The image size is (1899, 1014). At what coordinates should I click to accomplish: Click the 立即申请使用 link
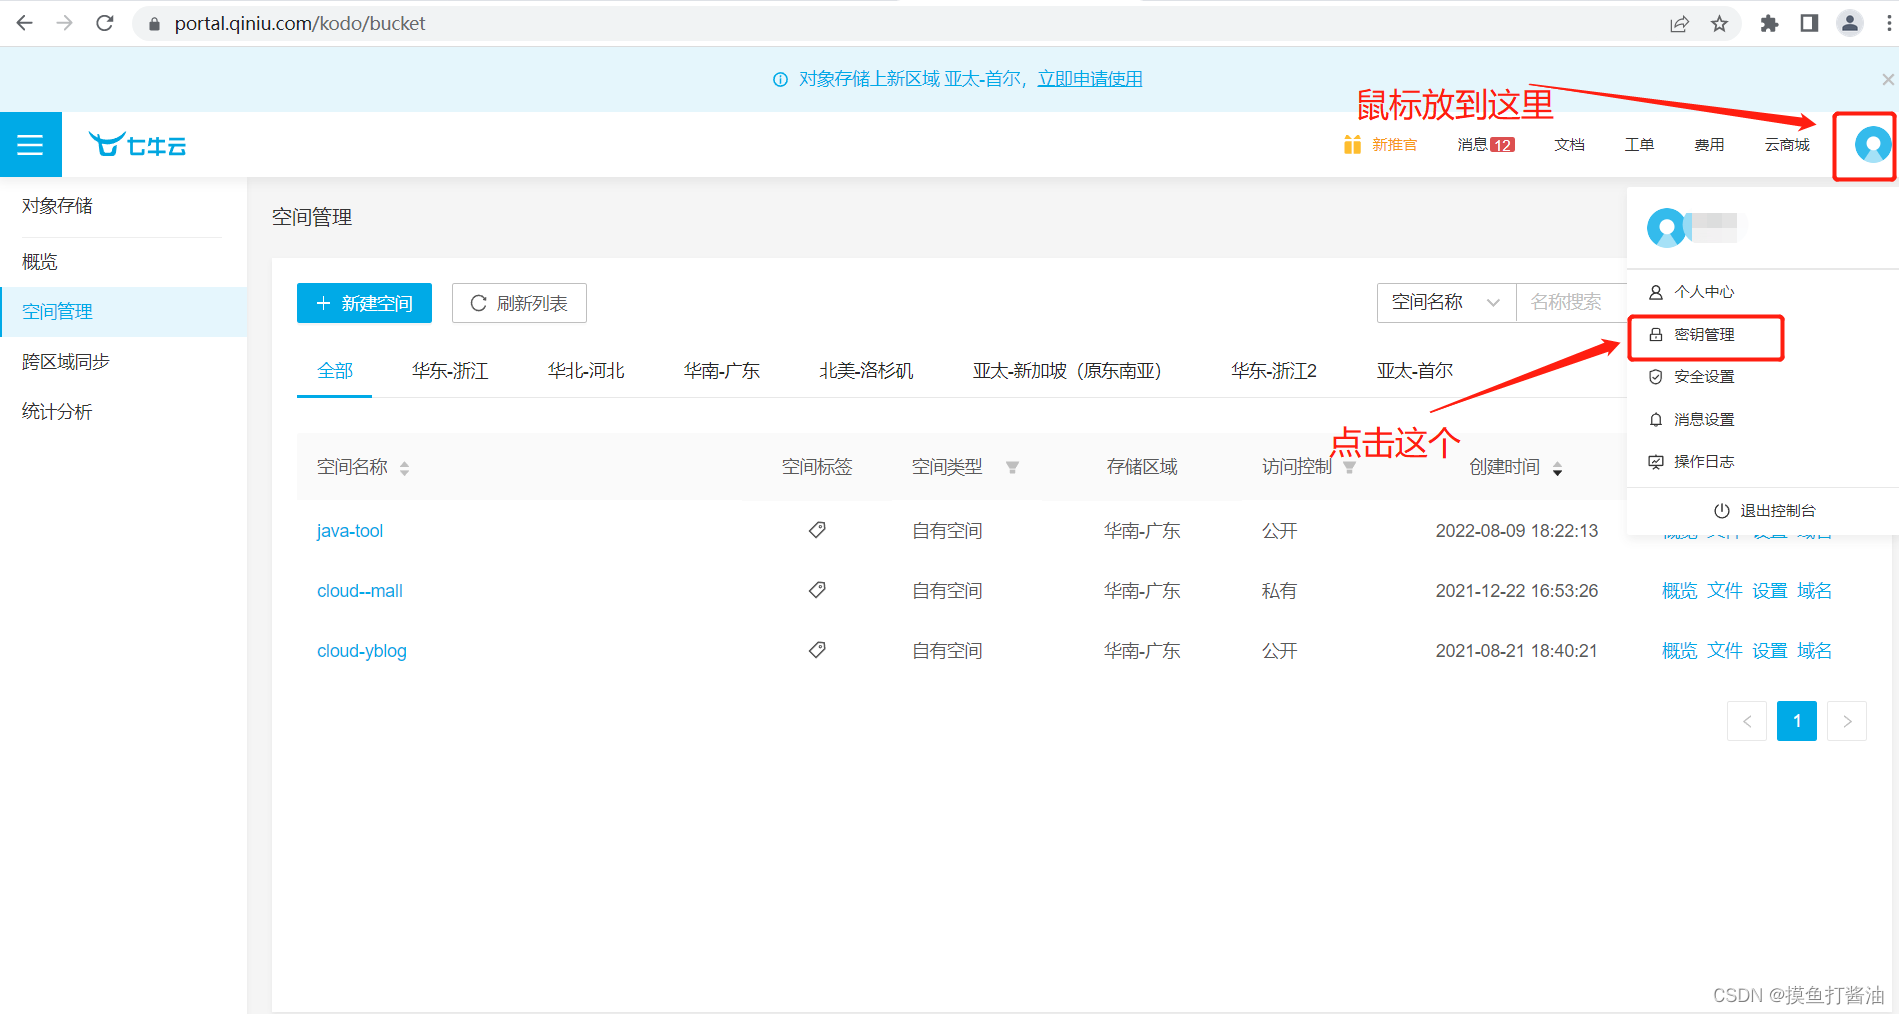(1090, 79)
